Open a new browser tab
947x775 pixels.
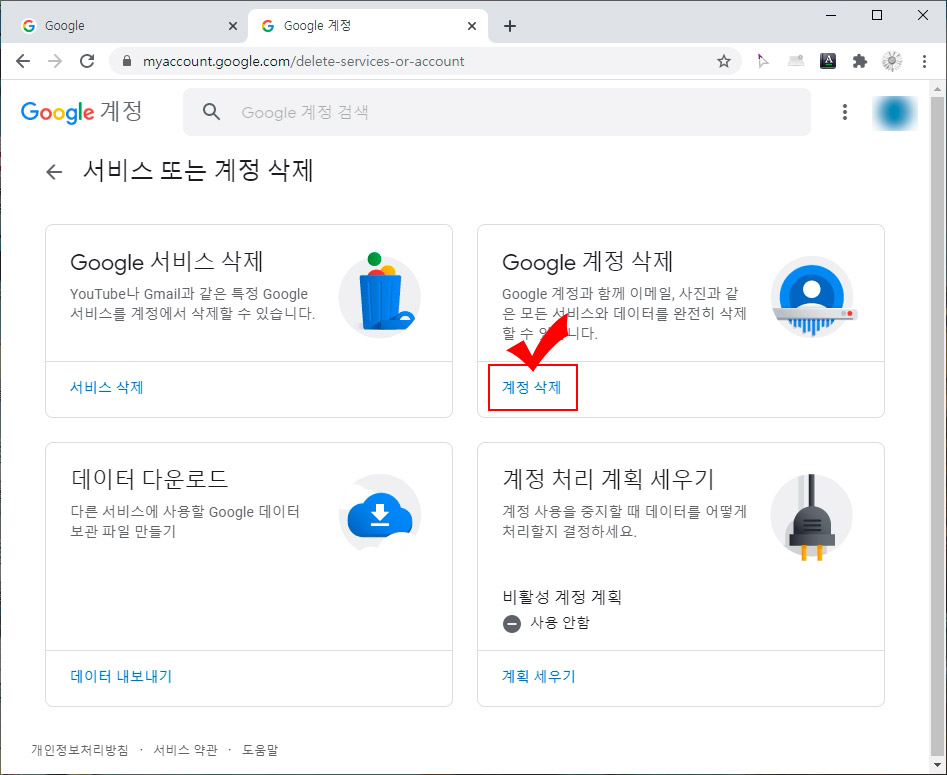click(x=510, y=26)
